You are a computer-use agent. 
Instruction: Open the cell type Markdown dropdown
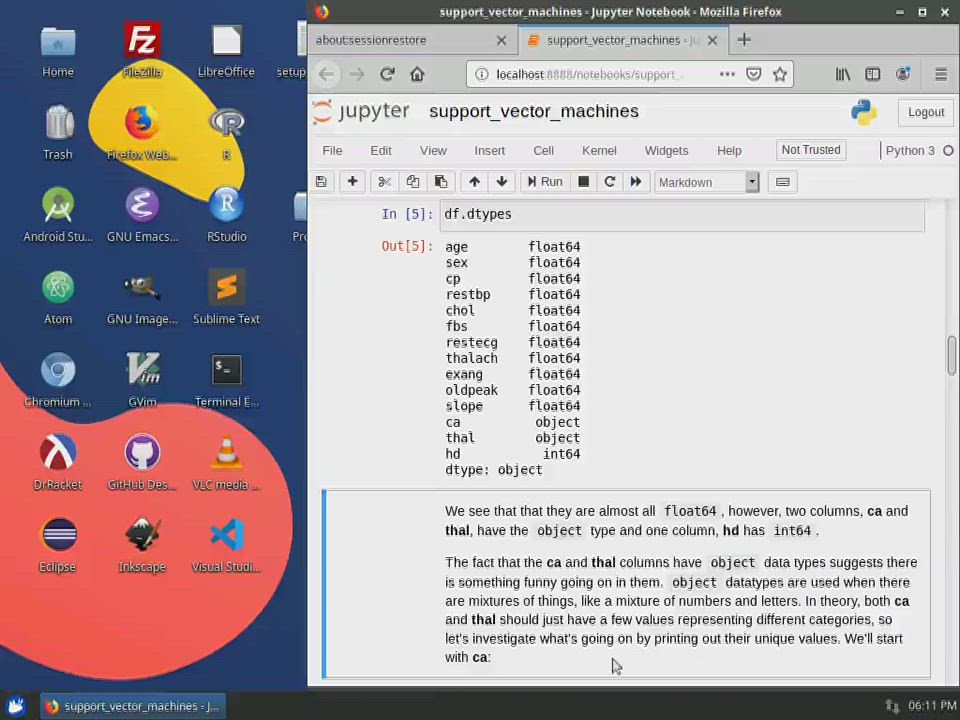[x=707, y=182]
